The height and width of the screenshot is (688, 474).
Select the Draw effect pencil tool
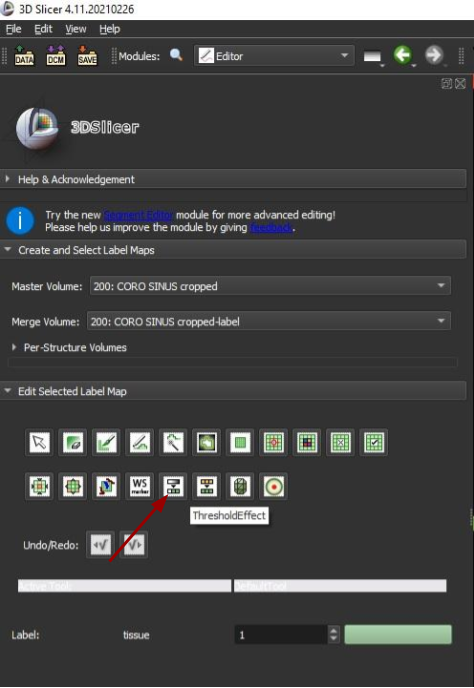[x=140, y=442]
